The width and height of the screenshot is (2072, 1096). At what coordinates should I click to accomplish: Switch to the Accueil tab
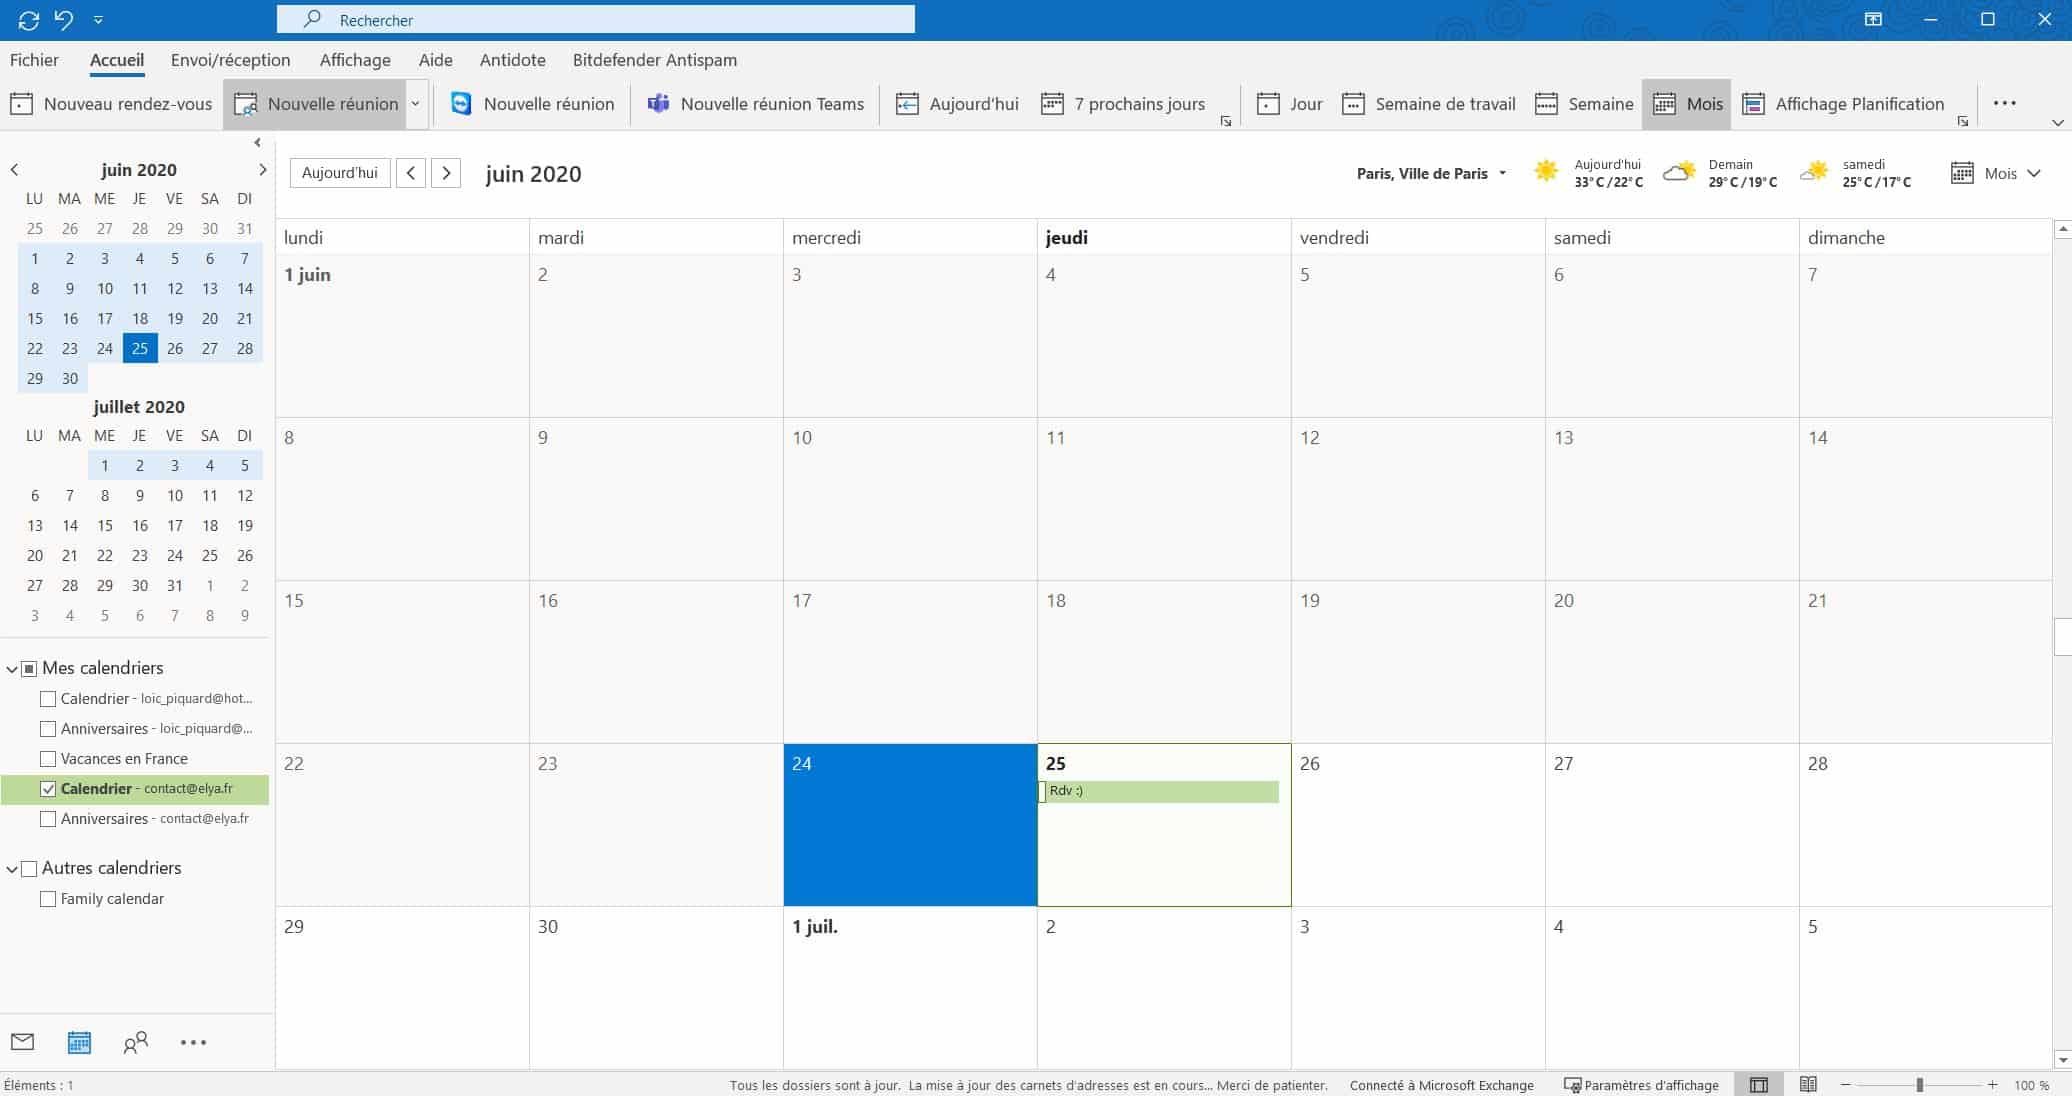coord(117,60)
